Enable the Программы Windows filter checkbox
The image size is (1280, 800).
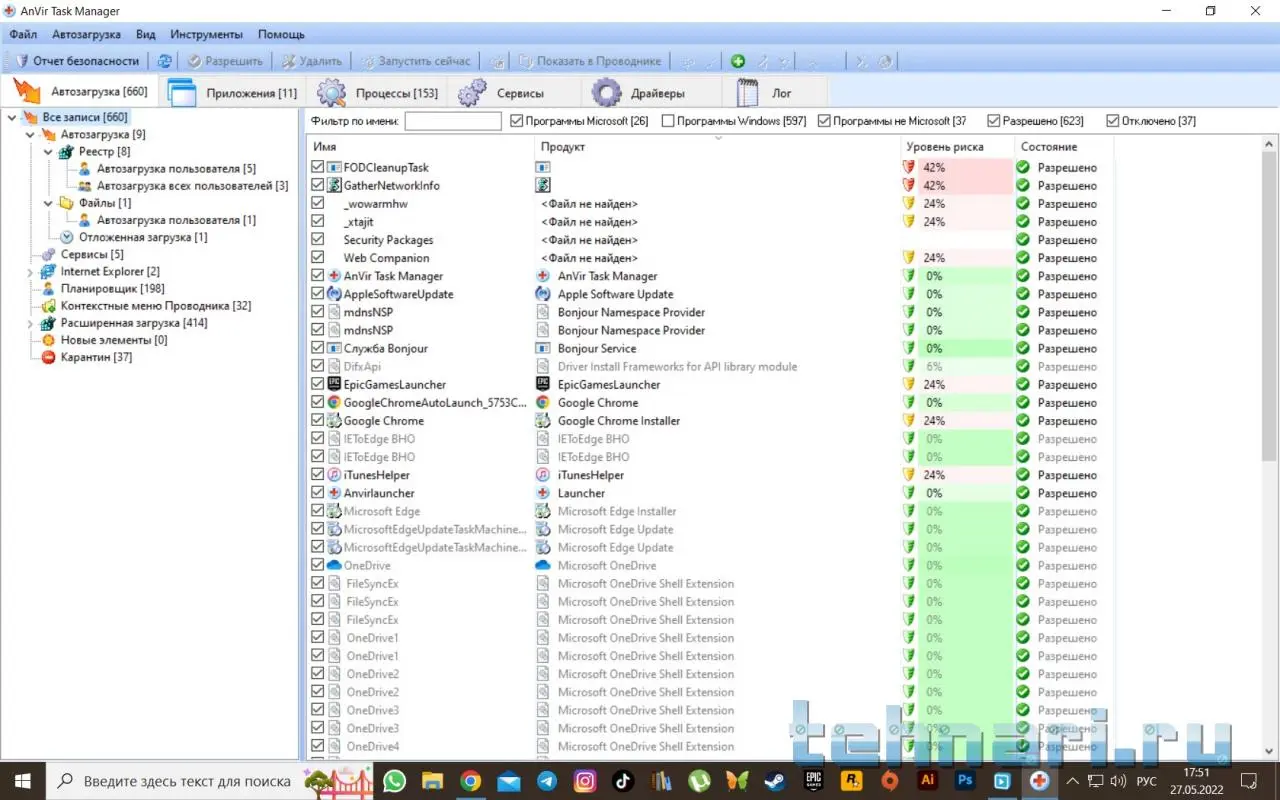[668, 121]
